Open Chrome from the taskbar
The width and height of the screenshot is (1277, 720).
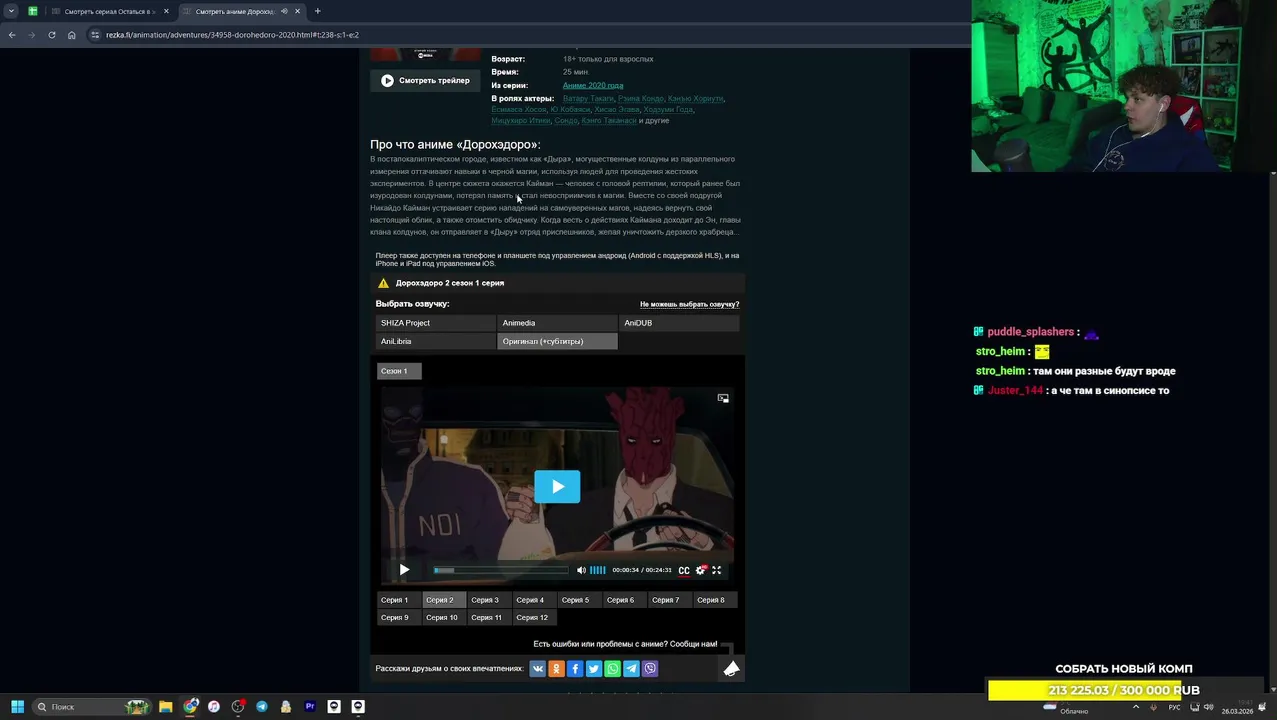pyautogui.click(x=190, y=707)
